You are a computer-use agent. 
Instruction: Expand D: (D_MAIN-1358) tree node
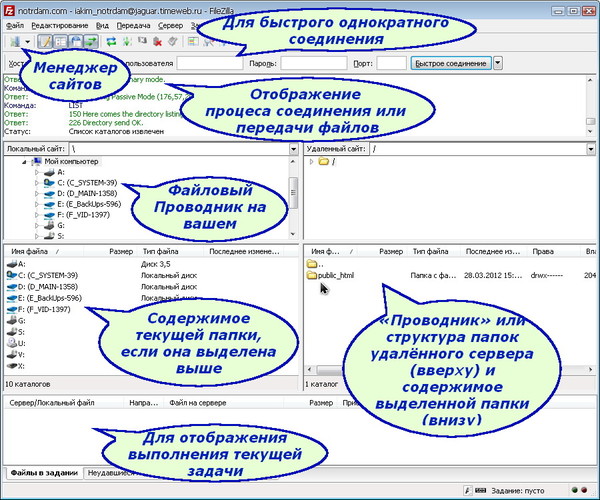(x=37, y=194)
